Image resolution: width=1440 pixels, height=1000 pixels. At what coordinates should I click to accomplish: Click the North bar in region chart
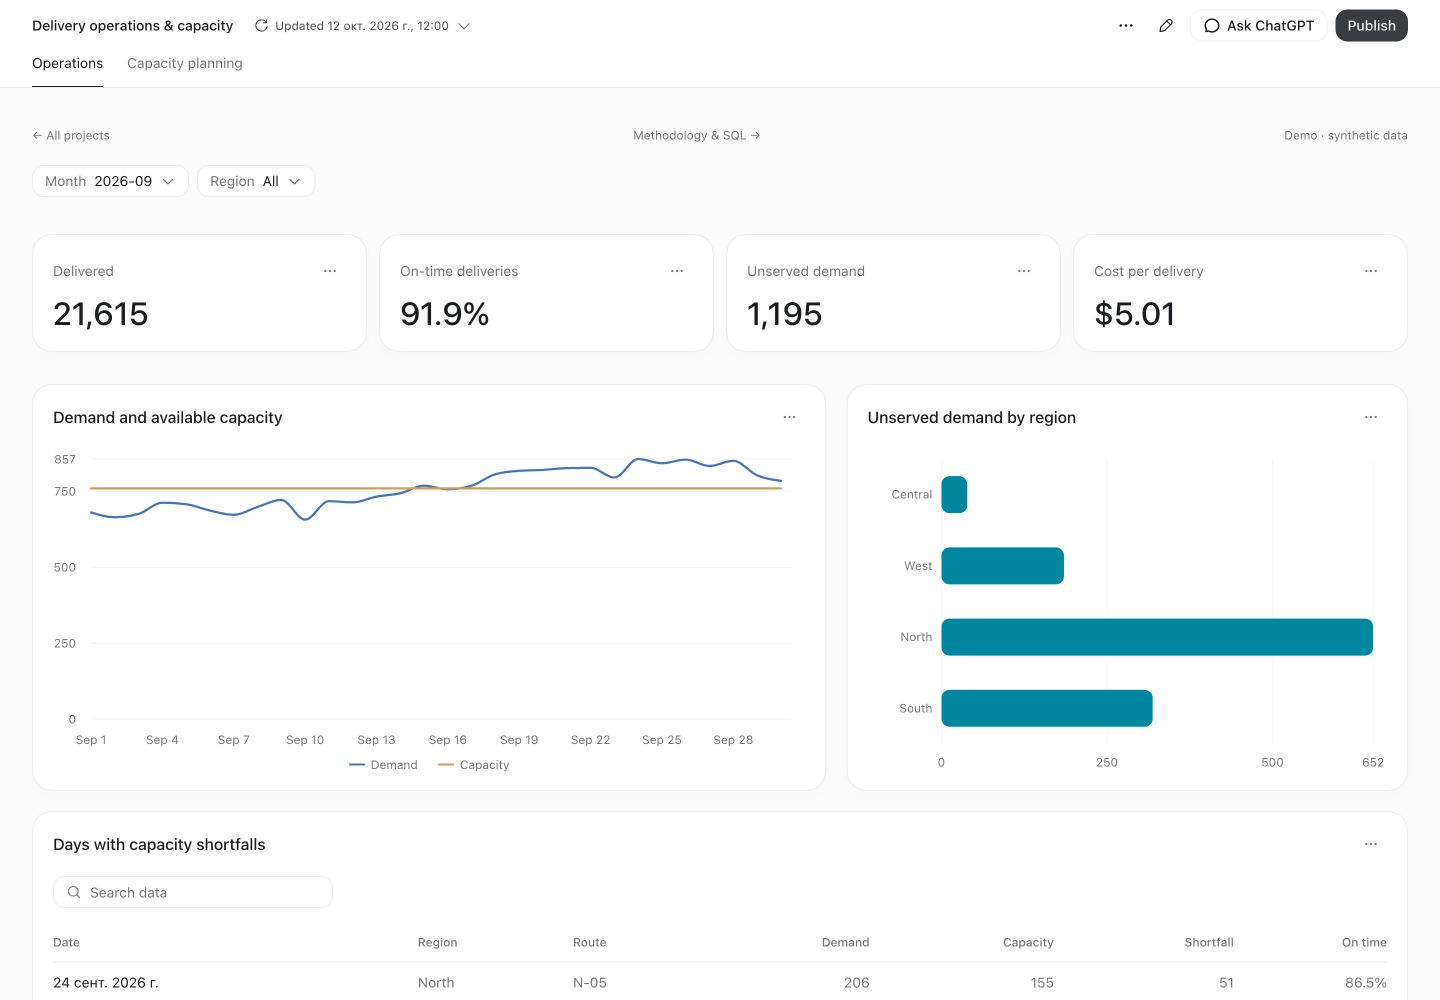1157,637
